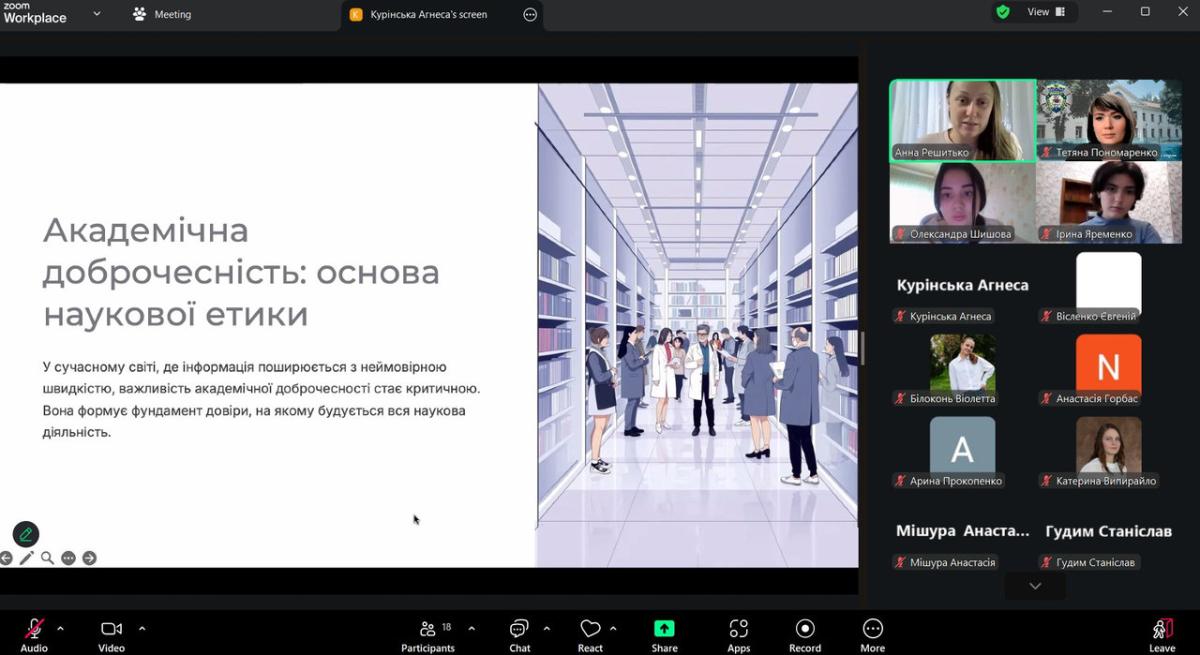Leave the meeting
The width and height of the screenshot is (1200, 655).
pos(1162,634)
